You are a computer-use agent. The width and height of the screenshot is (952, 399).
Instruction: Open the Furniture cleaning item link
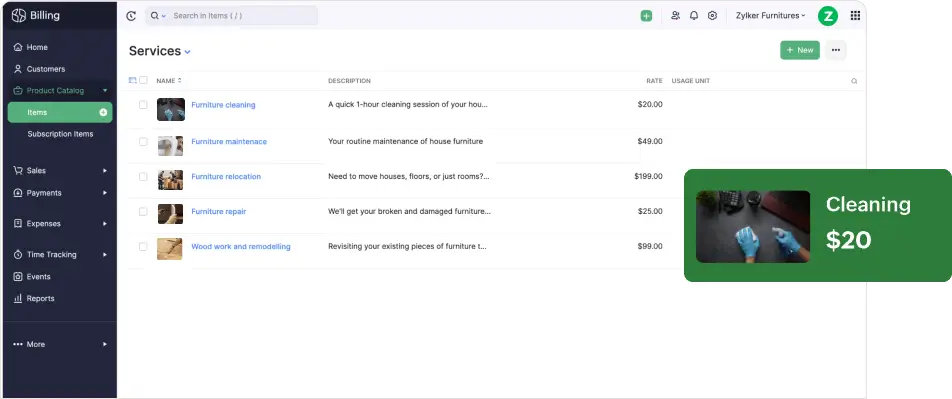[223, 104]
